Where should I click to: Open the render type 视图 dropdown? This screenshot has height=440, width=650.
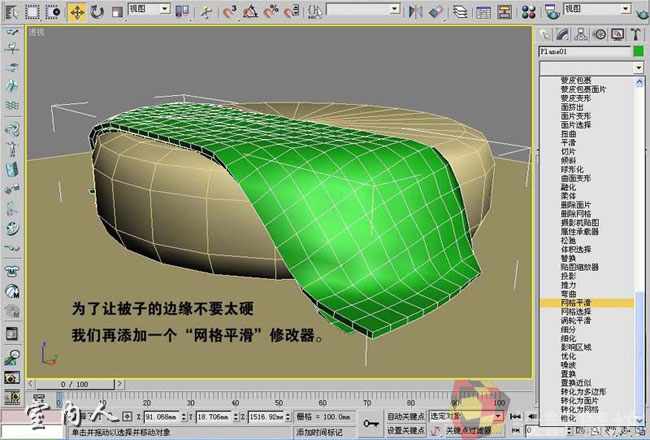(598, 9)
